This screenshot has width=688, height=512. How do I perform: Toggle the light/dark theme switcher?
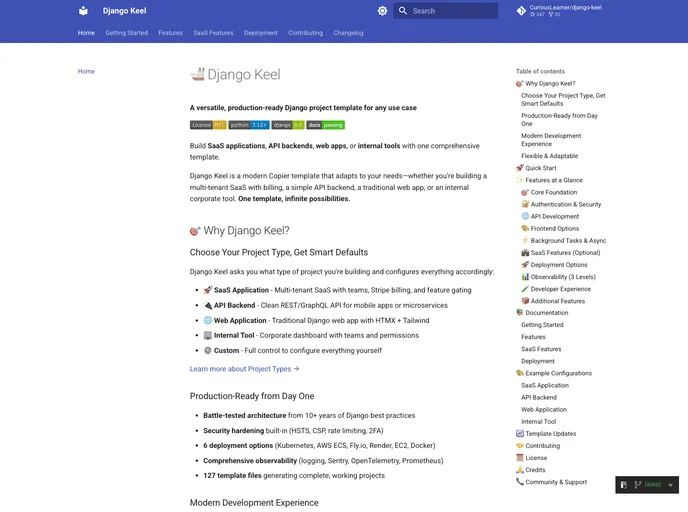click(x=382, y=11)
